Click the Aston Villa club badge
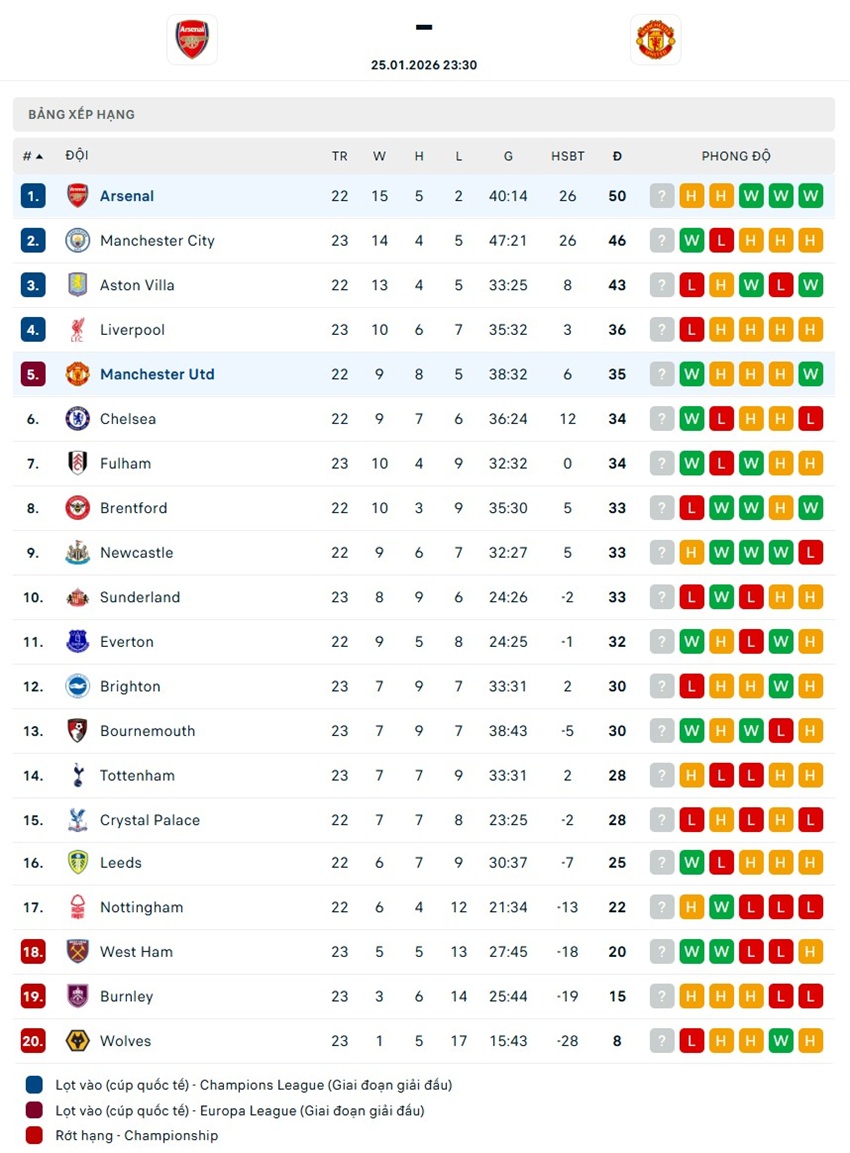This screenshot has height=1153, width=850. point(77,285)
